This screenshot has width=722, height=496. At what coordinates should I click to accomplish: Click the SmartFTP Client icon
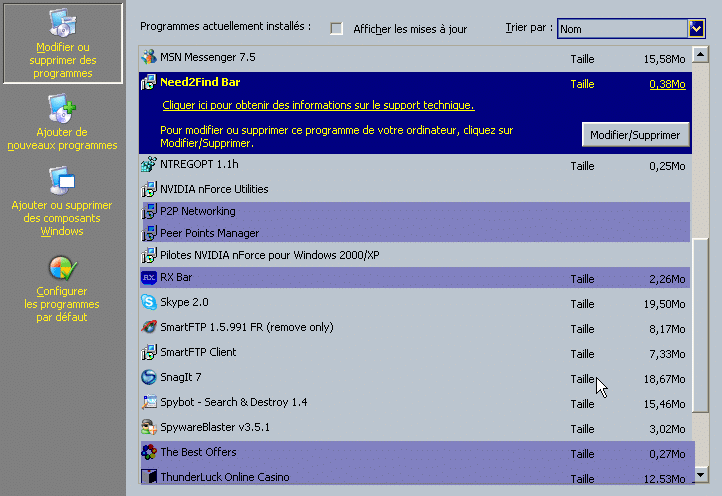[x=149, y=352]
